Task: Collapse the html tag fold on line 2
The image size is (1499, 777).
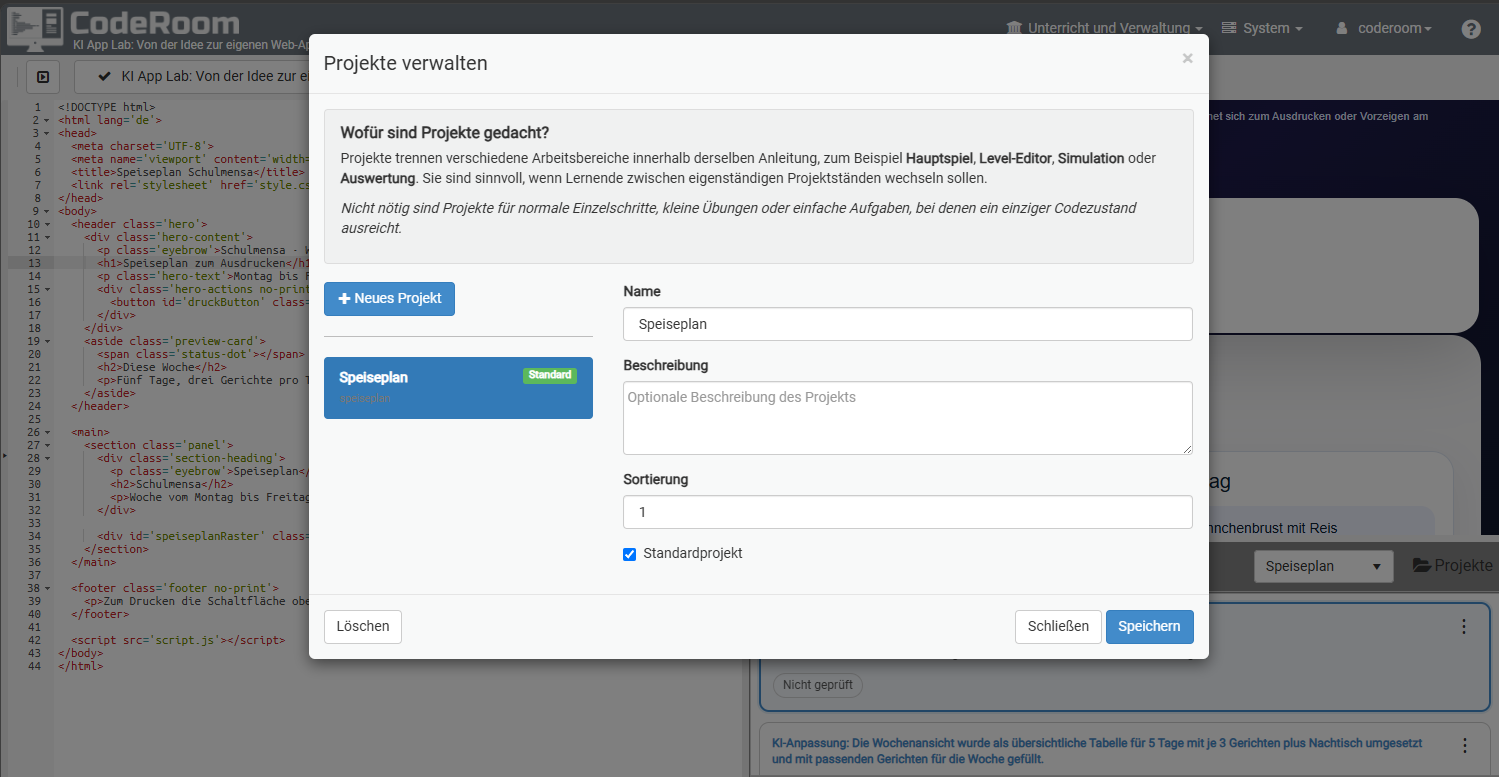Action: point(47,120)
